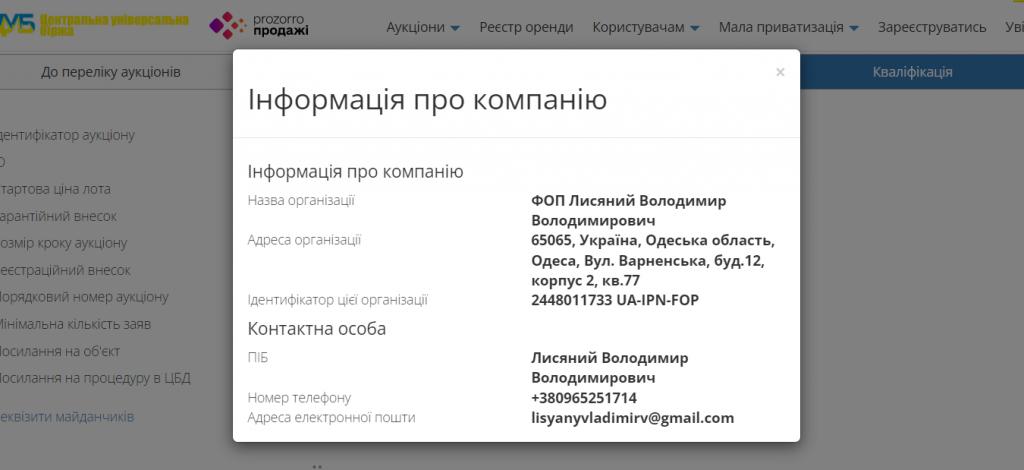This screenshot has width=1024, height=470.
Task: Click the Посилання на процедуру в ЦБД item
Action: 95,378
